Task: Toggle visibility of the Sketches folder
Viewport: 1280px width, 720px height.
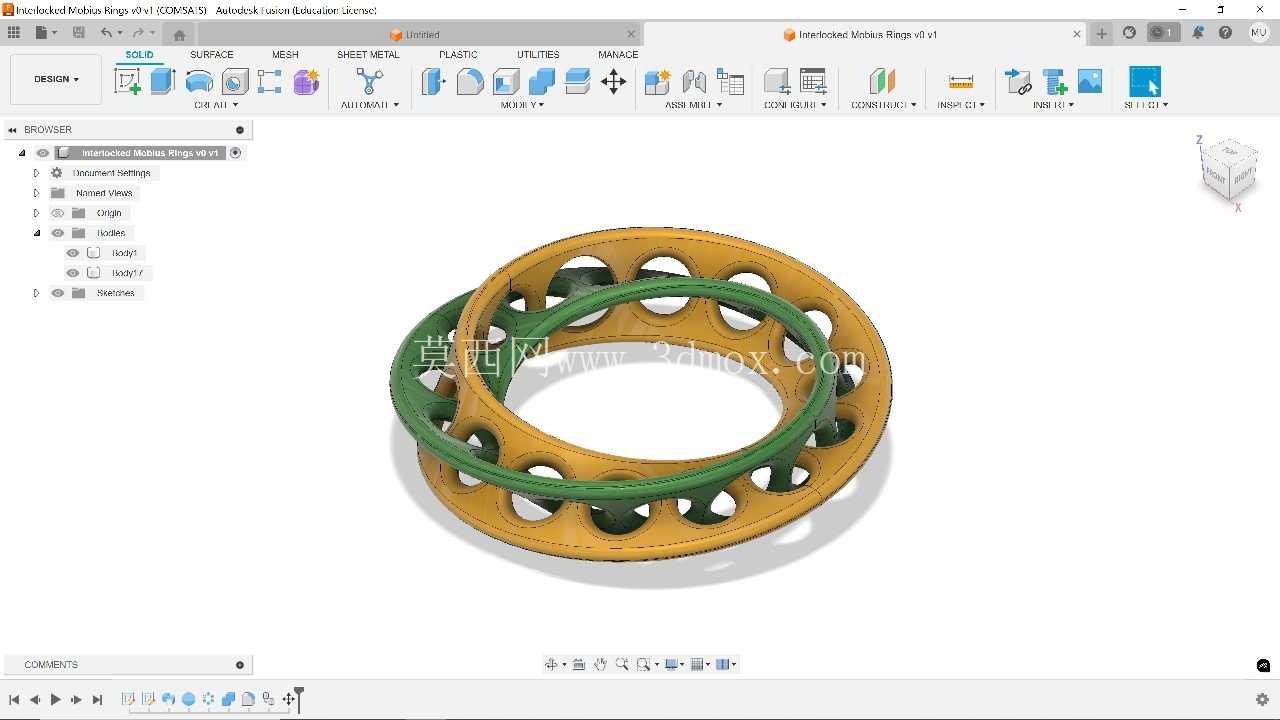Action: pyautogui.click(x=58, y=293)
